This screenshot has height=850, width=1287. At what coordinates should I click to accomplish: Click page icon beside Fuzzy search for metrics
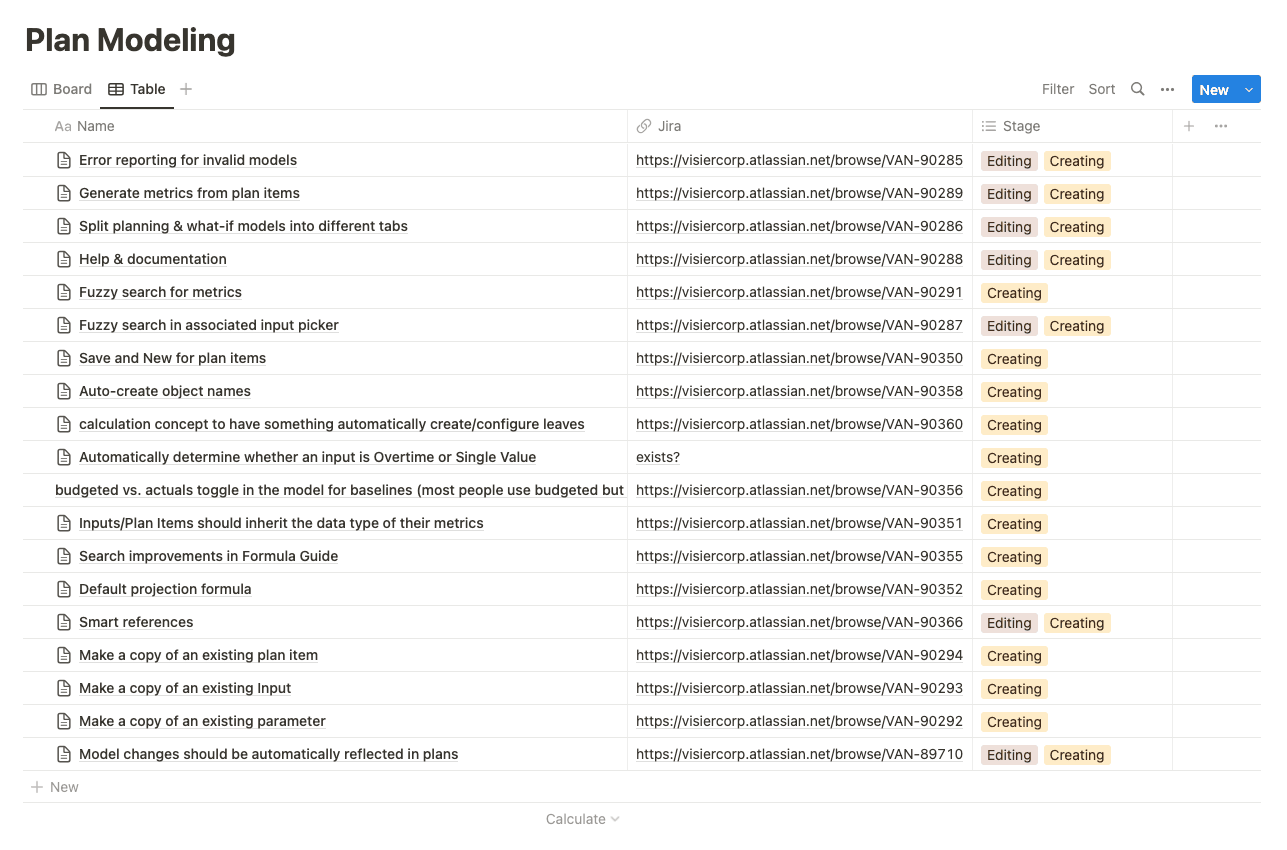click(x=64, y=292)
